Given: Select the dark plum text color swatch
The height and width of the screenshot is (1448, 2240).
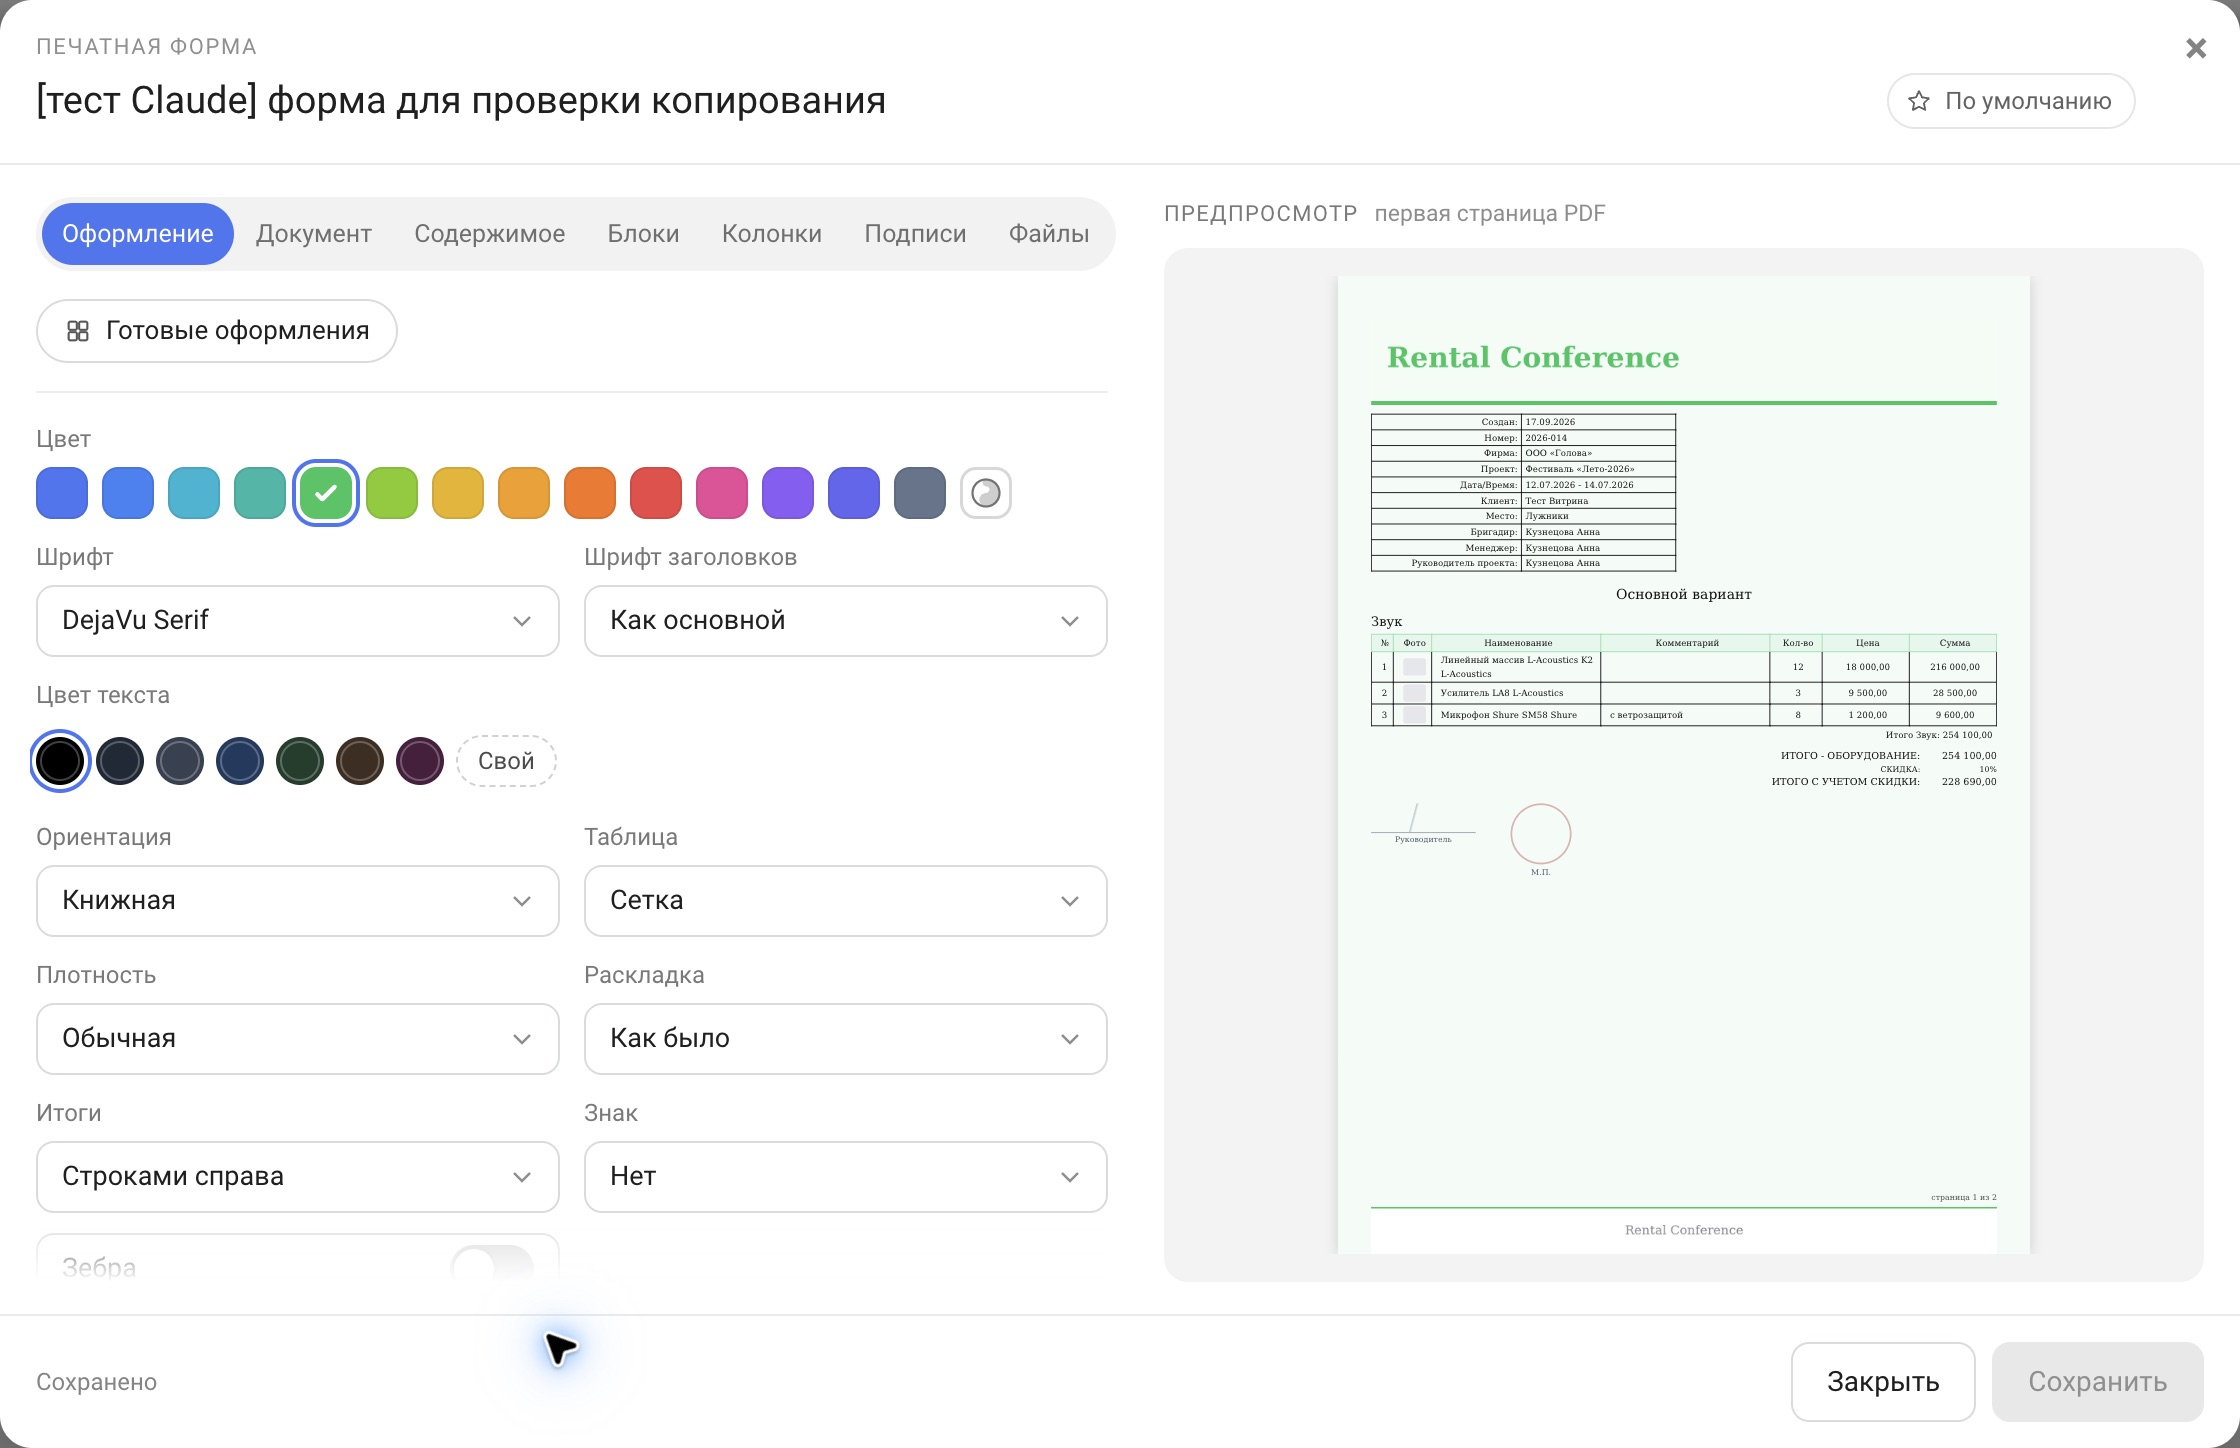Looking at the screenshot, I should 420,761.
